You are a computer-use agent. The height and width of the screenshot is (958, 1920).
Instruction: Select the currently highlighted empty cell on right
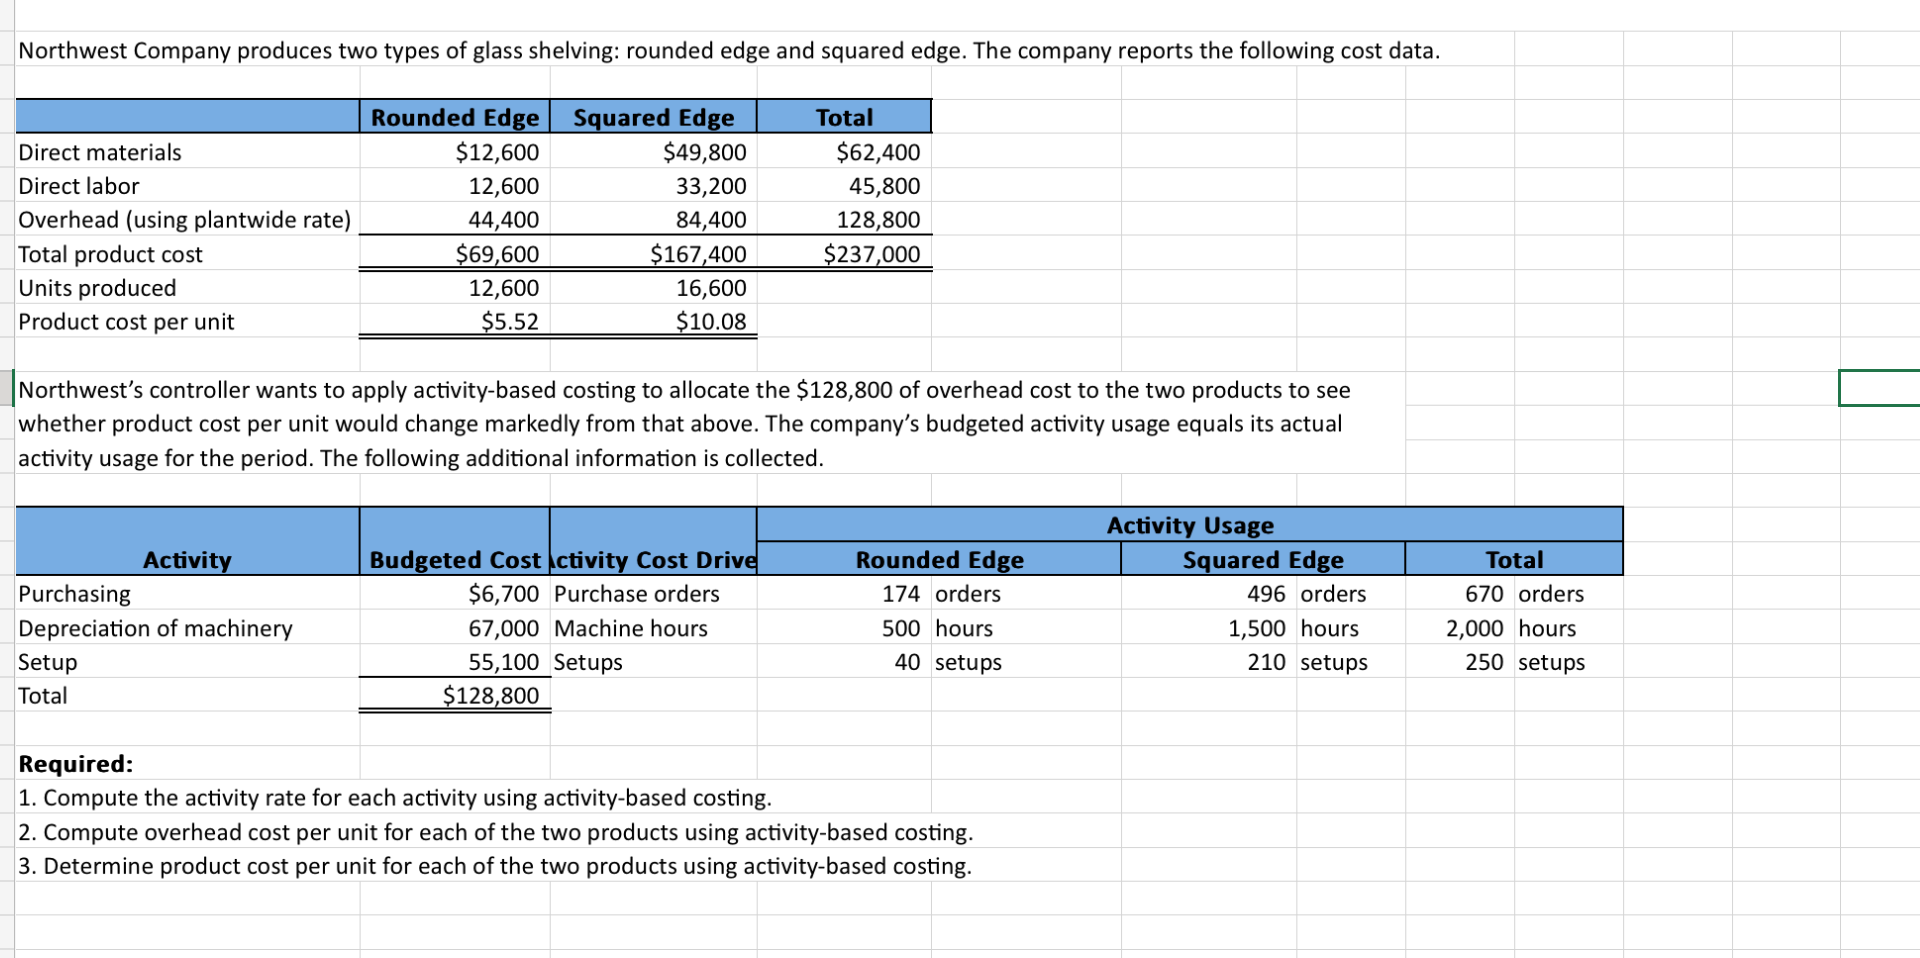(x=1880, y=390)
